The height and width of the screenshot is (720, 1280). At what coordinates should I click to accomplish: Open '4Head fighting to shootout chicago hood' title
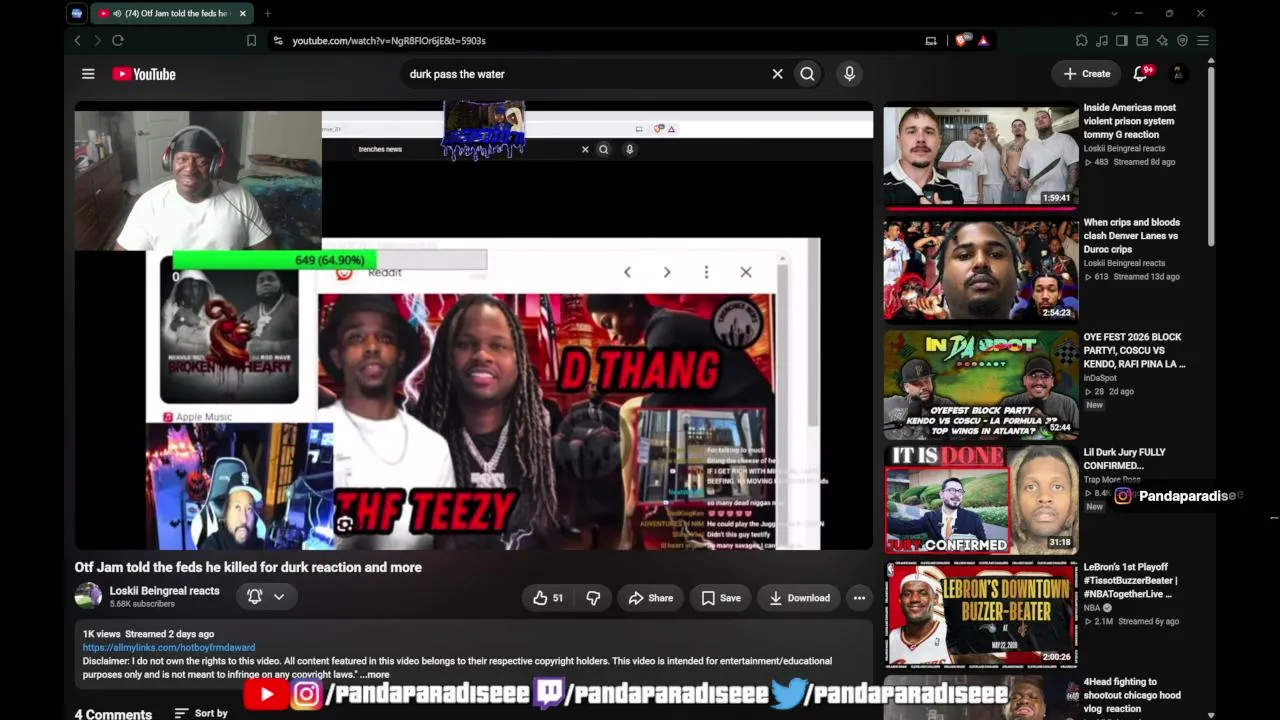tap(1132, 695)
